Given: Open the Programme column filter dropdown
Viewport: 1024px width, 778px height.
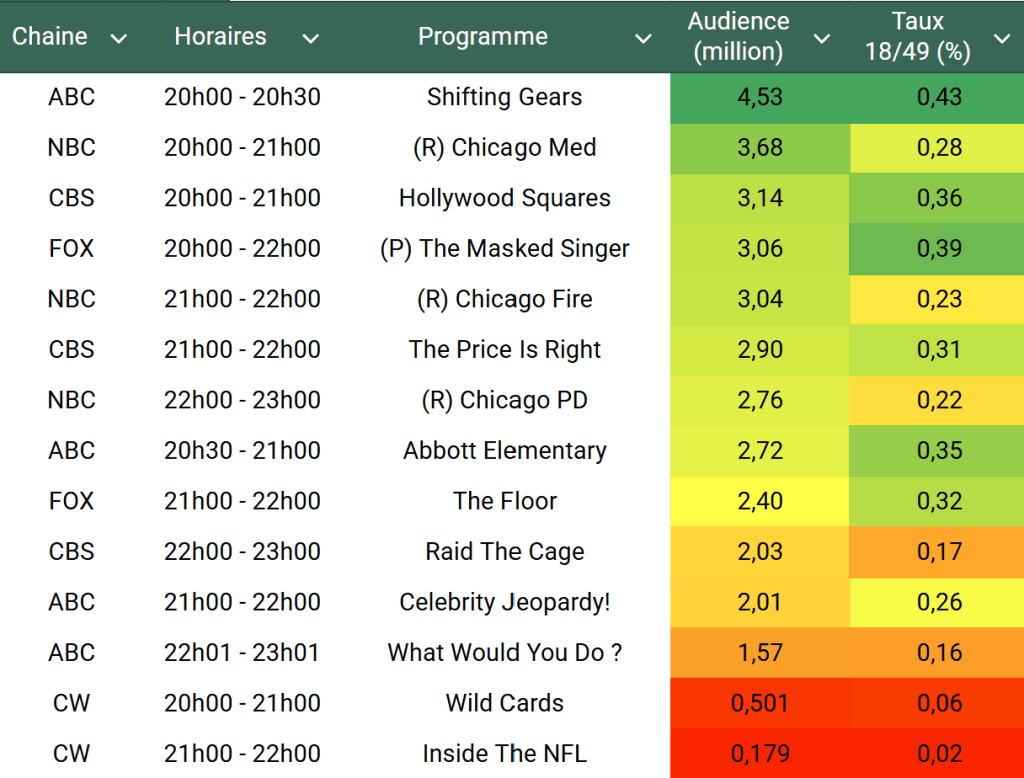Looking at the screenshot, I should point(643,39).
